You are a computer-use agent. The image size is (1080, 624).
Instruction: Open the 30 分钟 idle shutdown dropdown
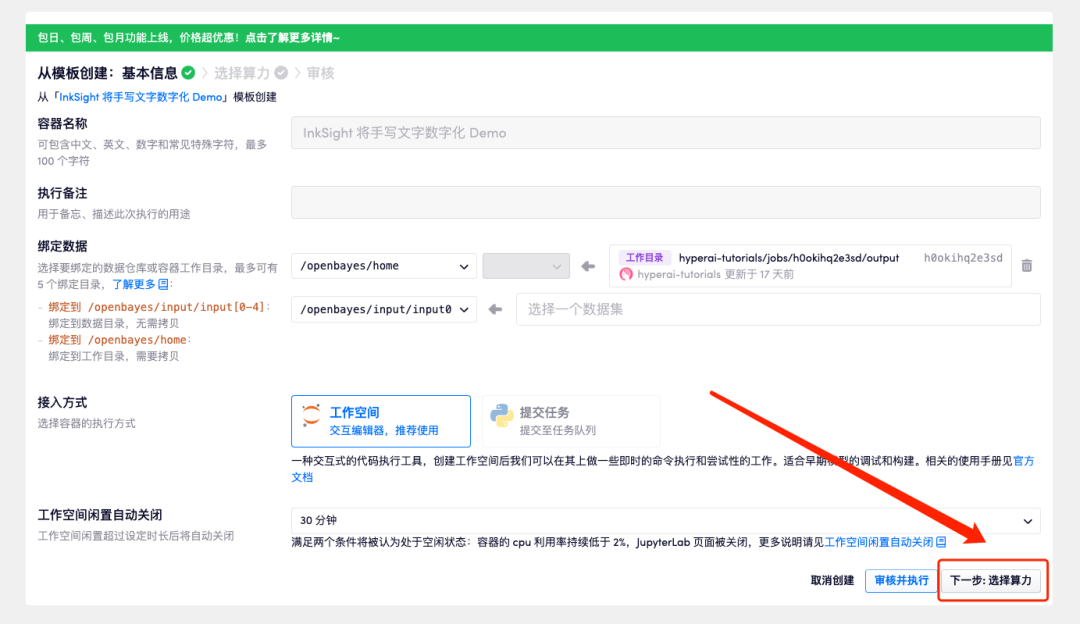(x=665, y=521)
